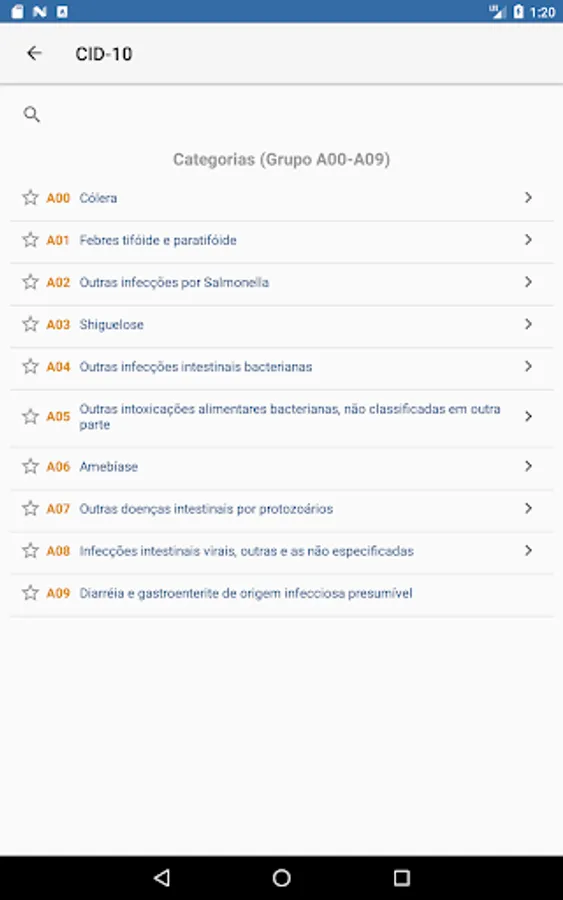
Task: Mark A03 Shiguelose as favorite
Action: pyautogui.click(x=30, y=324)
